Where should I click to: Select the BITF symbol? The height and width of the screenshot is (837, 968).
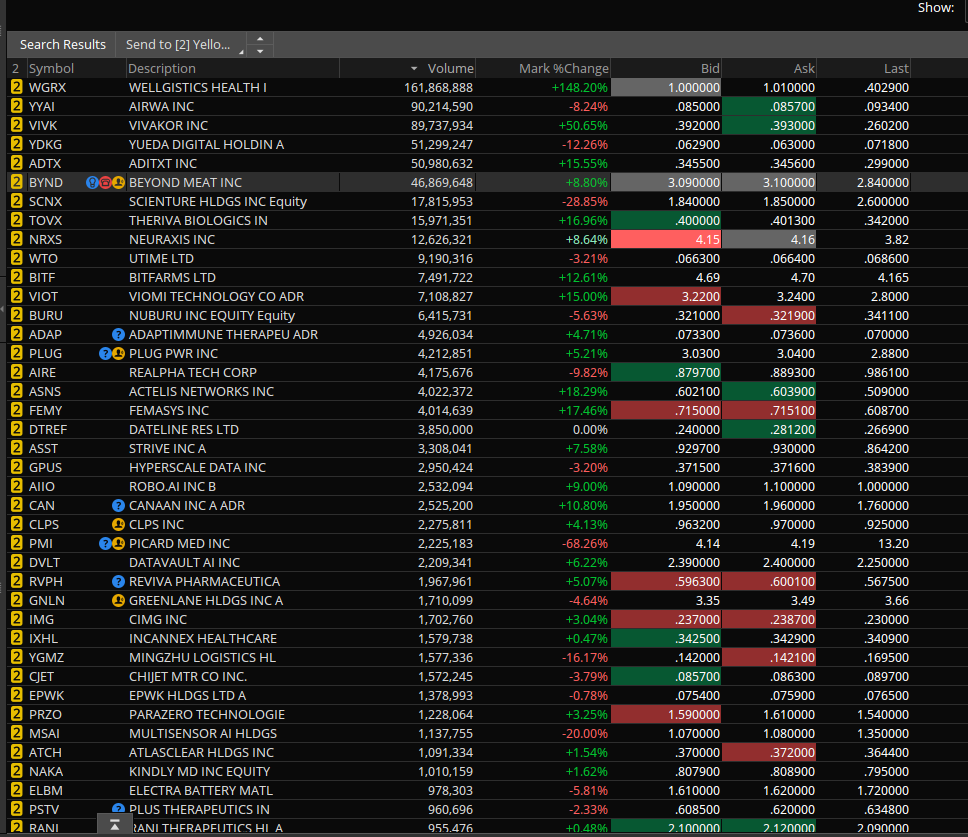click(42, 278)
